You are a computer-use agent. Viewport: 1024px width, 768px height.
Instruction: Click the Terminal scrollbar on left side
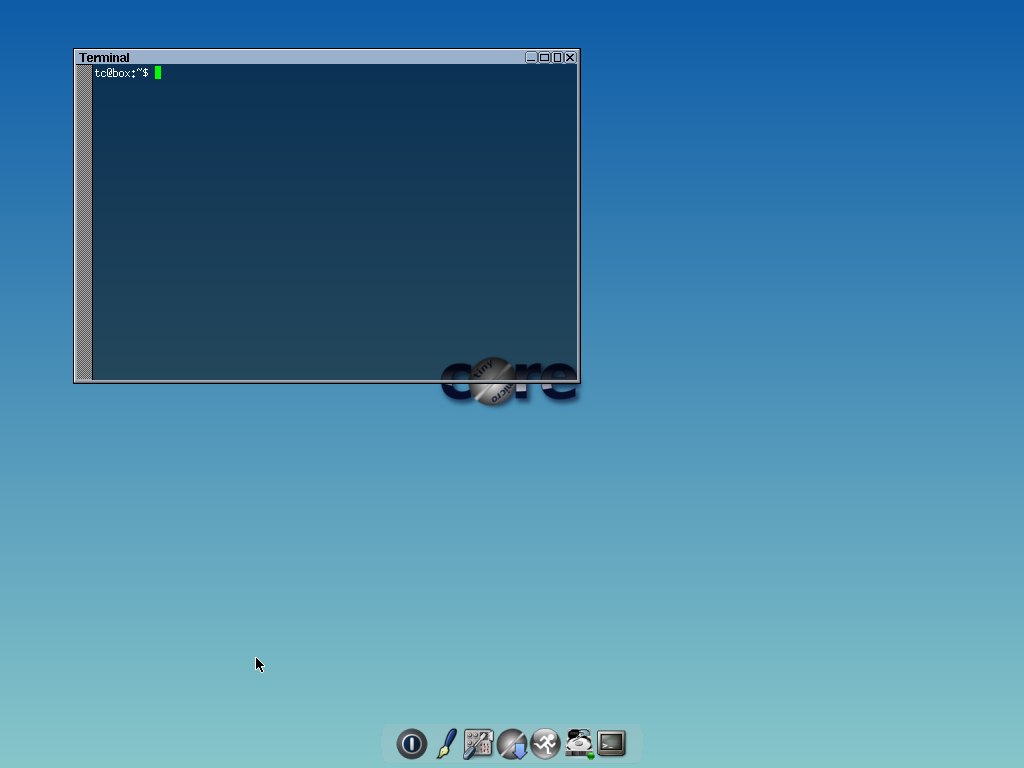[84, 222]
